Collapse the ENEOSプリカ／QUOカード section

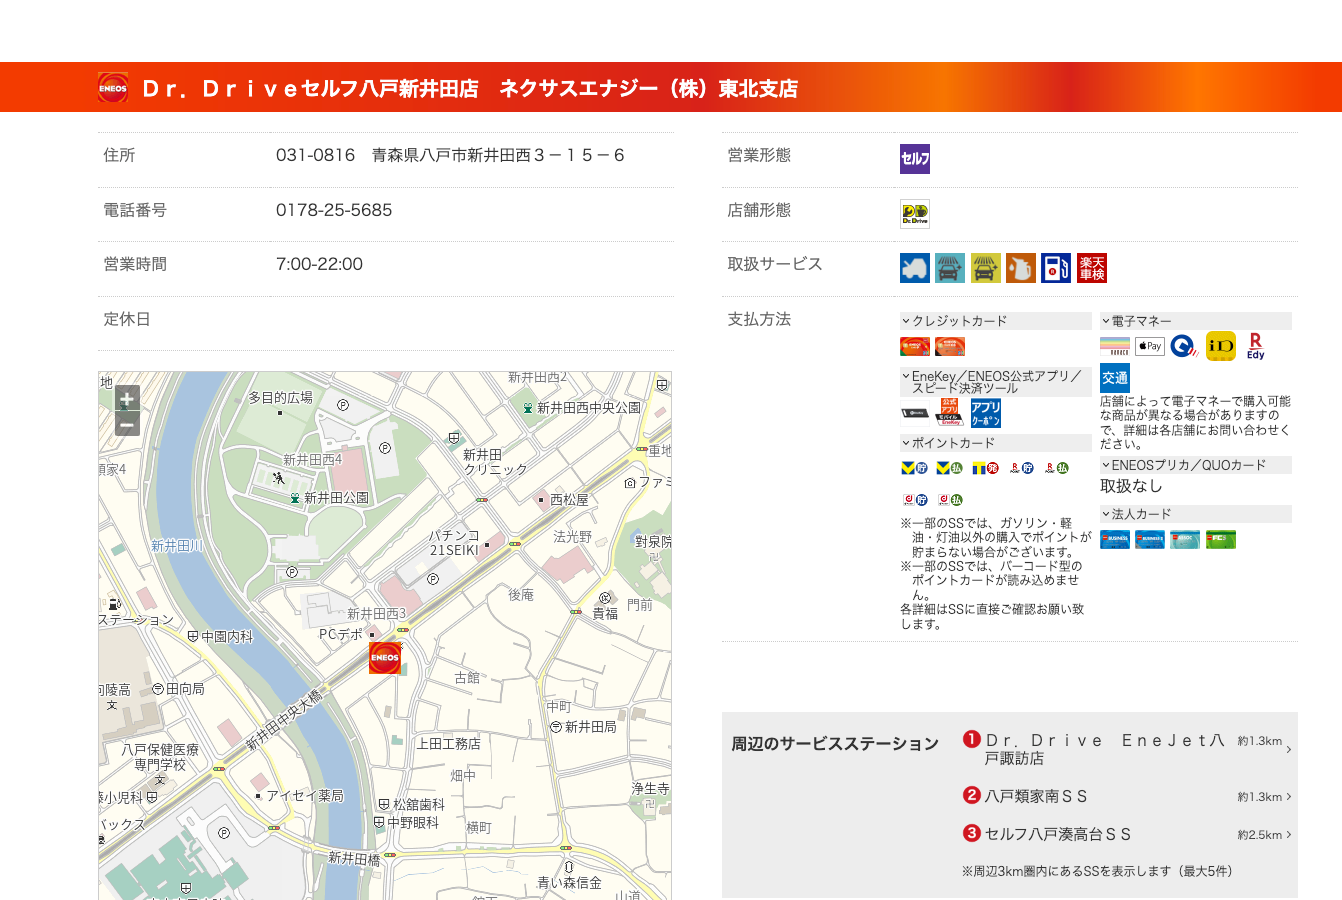[x=1195, y=465]
